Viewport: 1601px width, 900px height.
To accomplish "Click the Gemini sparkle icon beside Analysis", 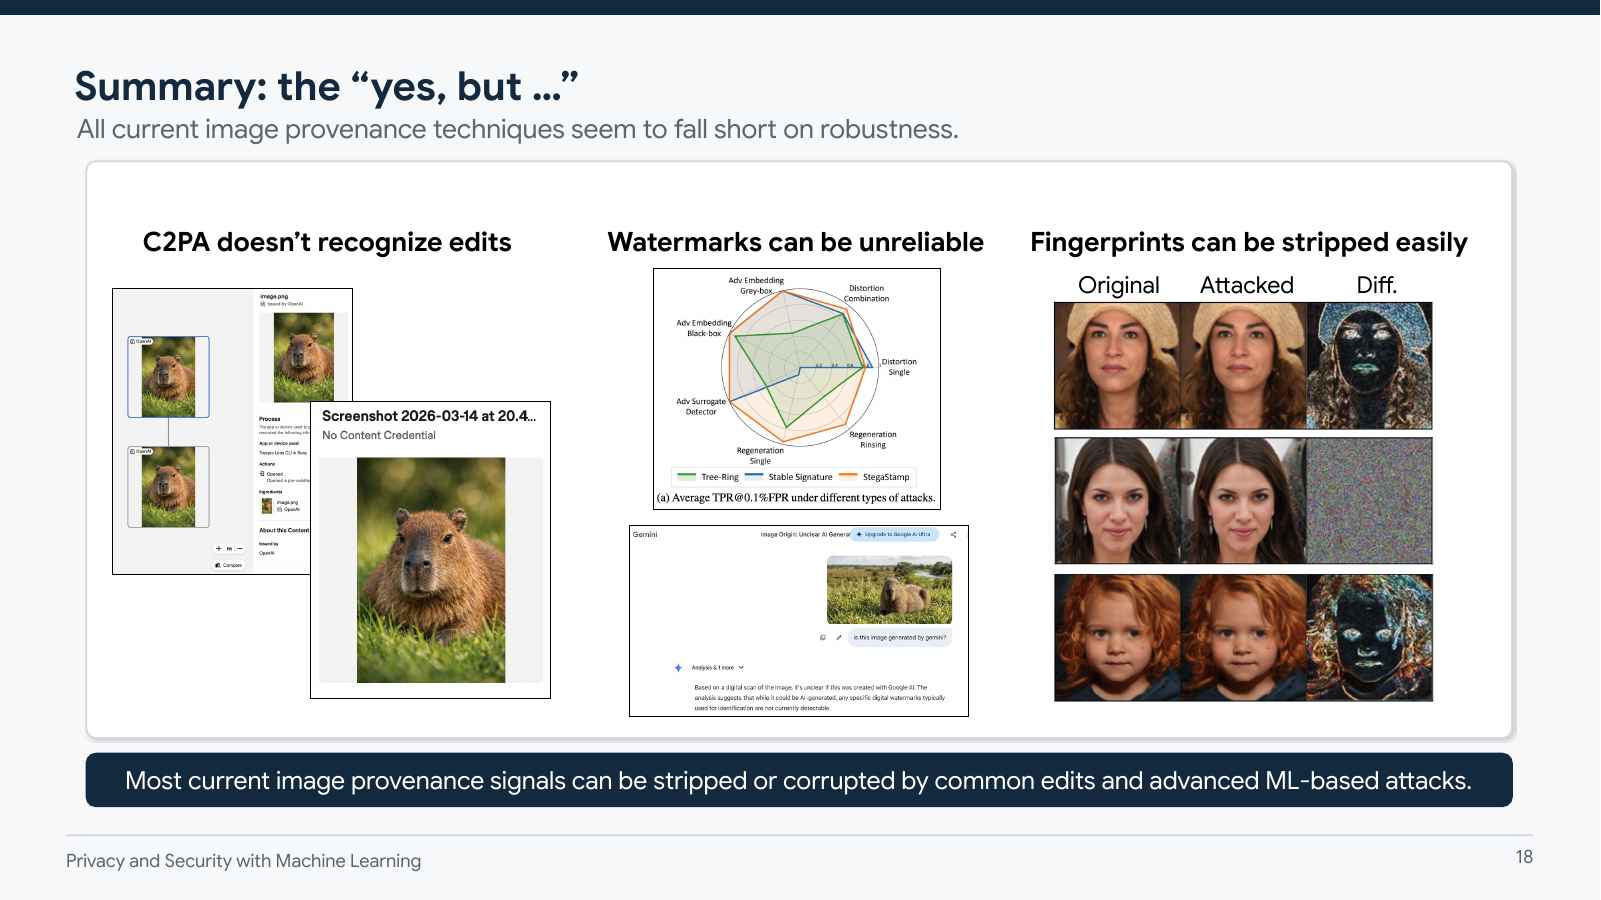I will tap(678, 668).
